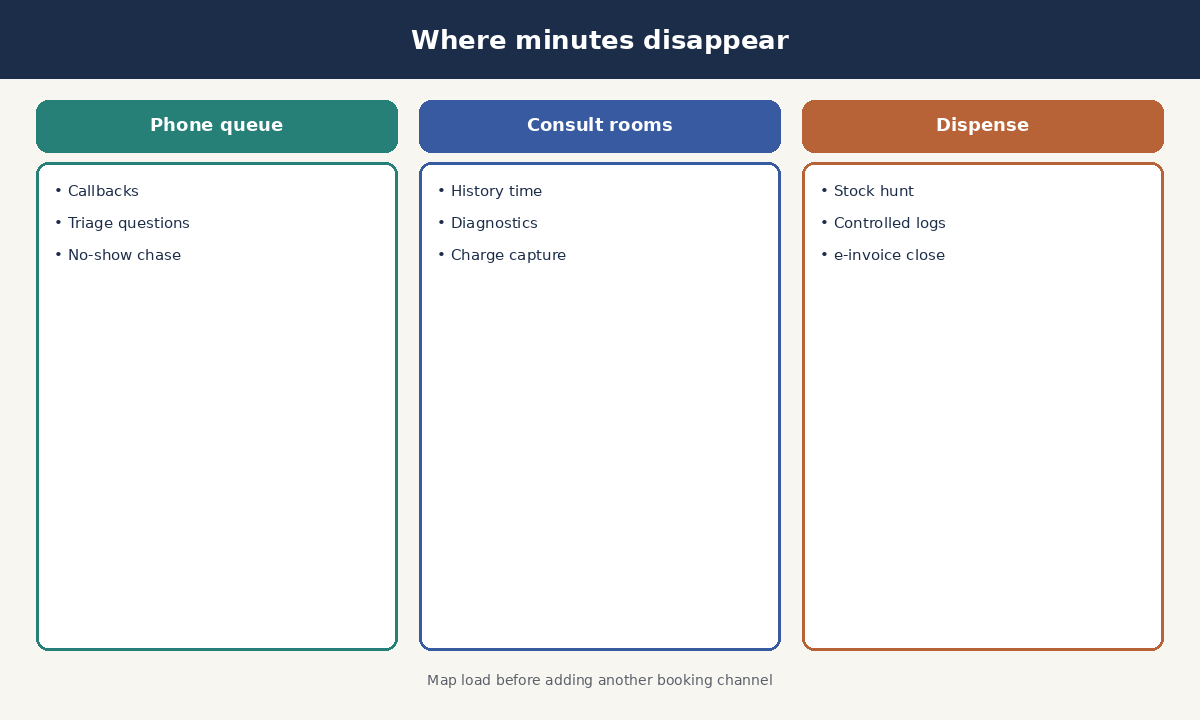Click the No-show chase bullet item

tap(118, 255)
